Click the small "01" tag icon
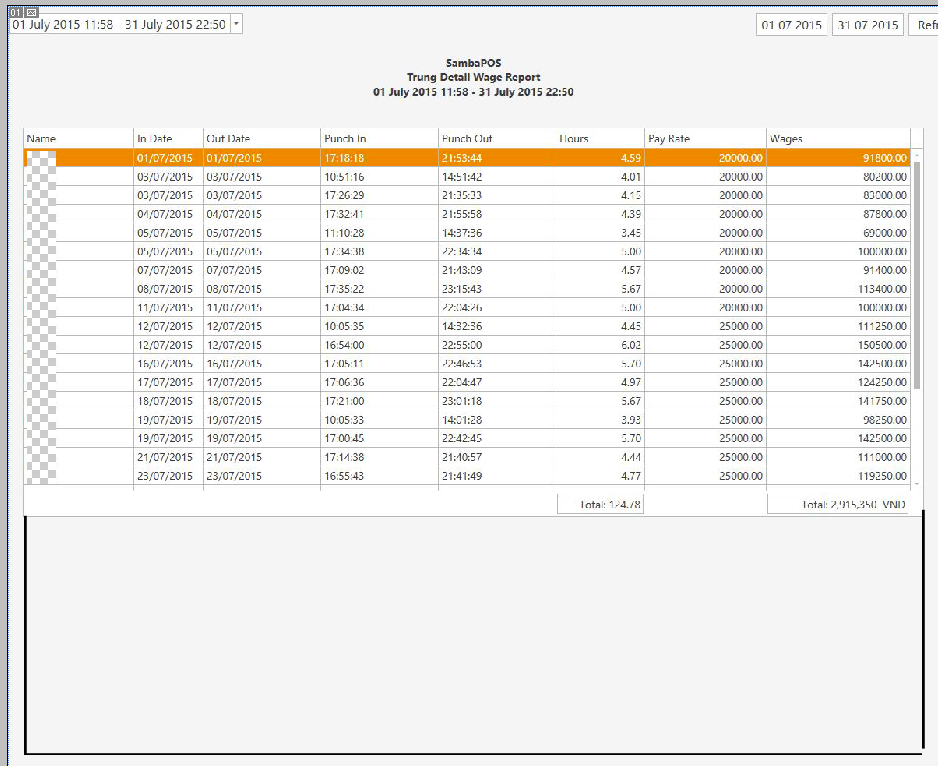The height and width of the screenshot is (766, 938). (15, 11)
